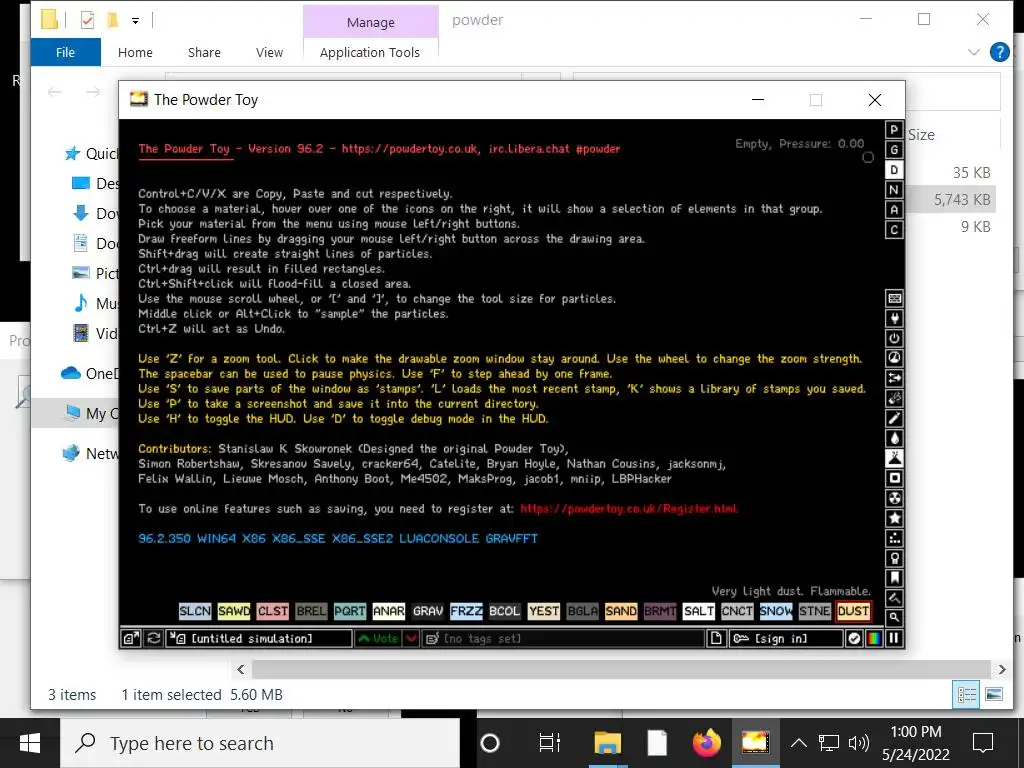The width and height of the screenshot is (1024, 768).
Task: Toggle the P quick option
Action: 894,130
